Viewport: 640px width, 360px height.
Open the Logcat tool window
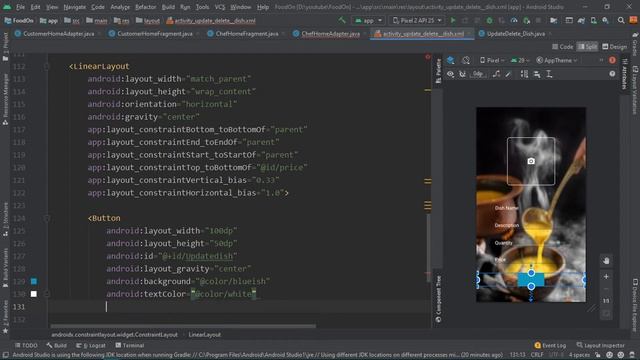point(91,345)
